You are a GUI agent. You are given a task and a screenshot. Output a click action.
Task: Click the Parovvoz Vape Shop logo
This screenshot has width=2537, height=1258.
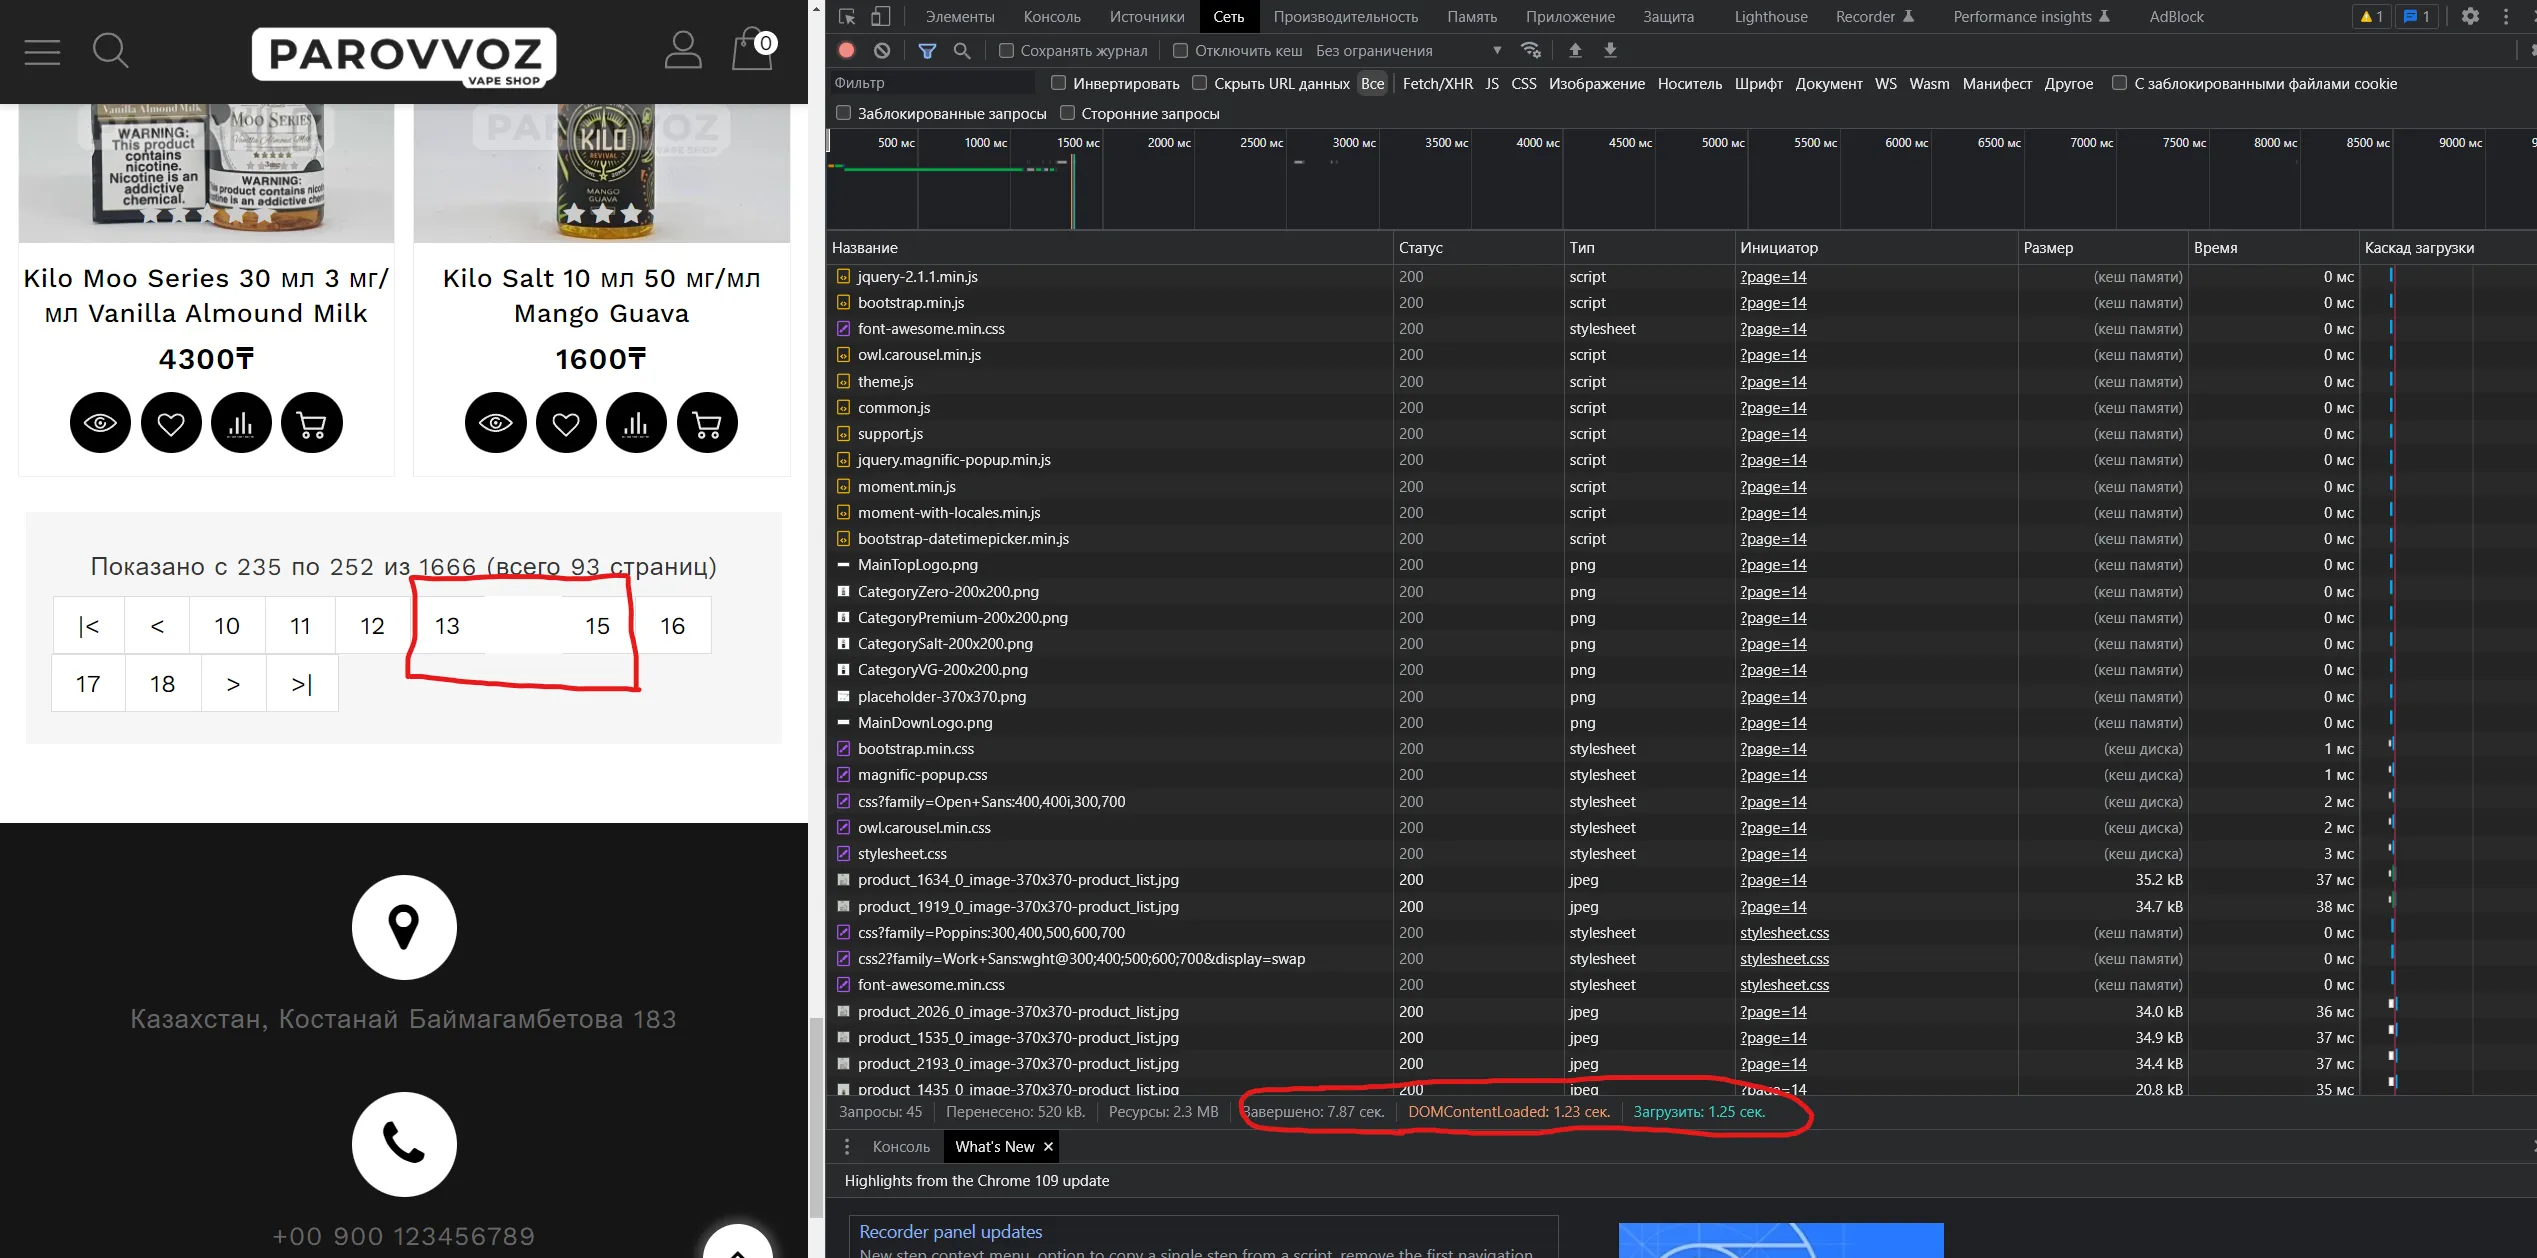click(404, 57)
